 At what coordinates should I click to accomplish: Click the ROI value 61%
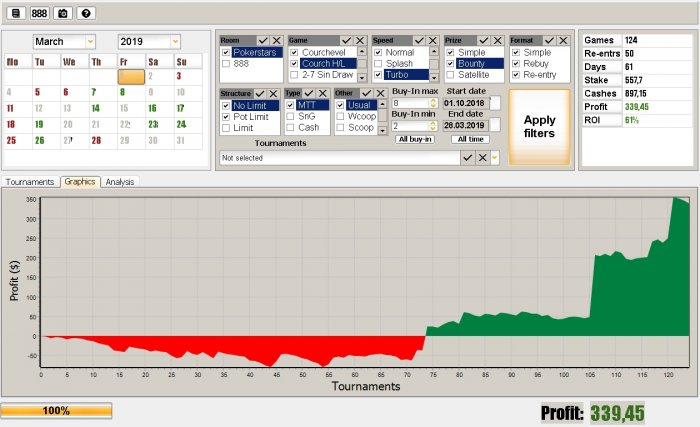631,120
